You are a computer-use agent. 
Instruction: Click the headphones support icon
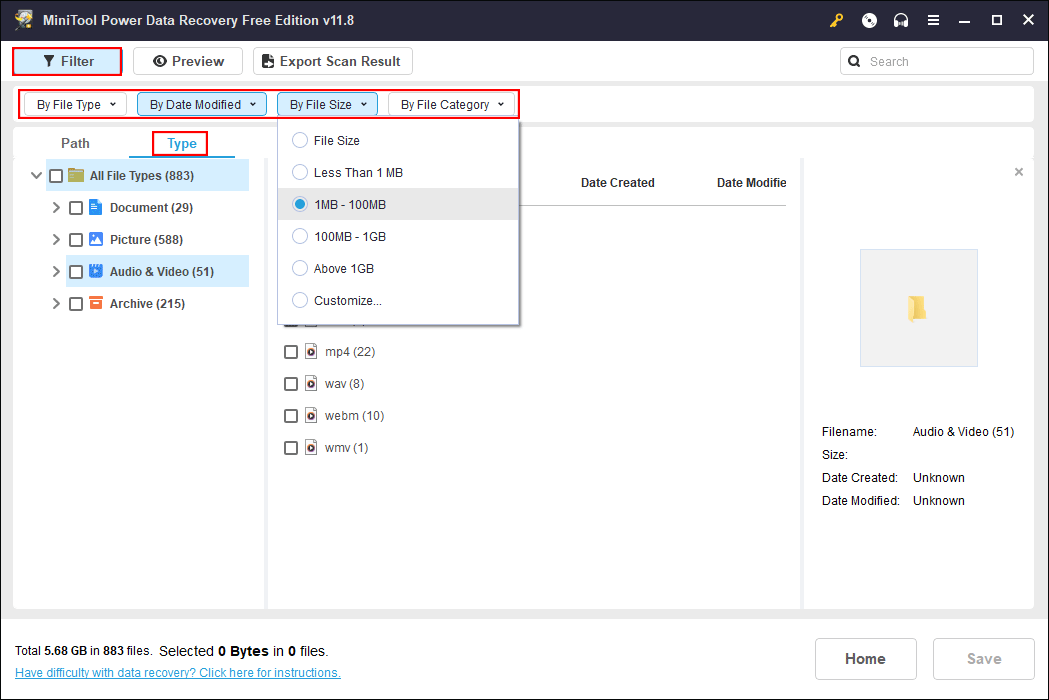pyautogui.click(x=901, y=20)
